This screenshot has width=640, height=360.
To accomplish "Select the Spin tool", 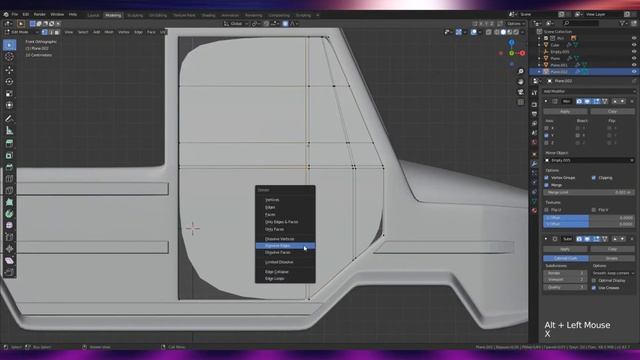I will pos(9,214).
